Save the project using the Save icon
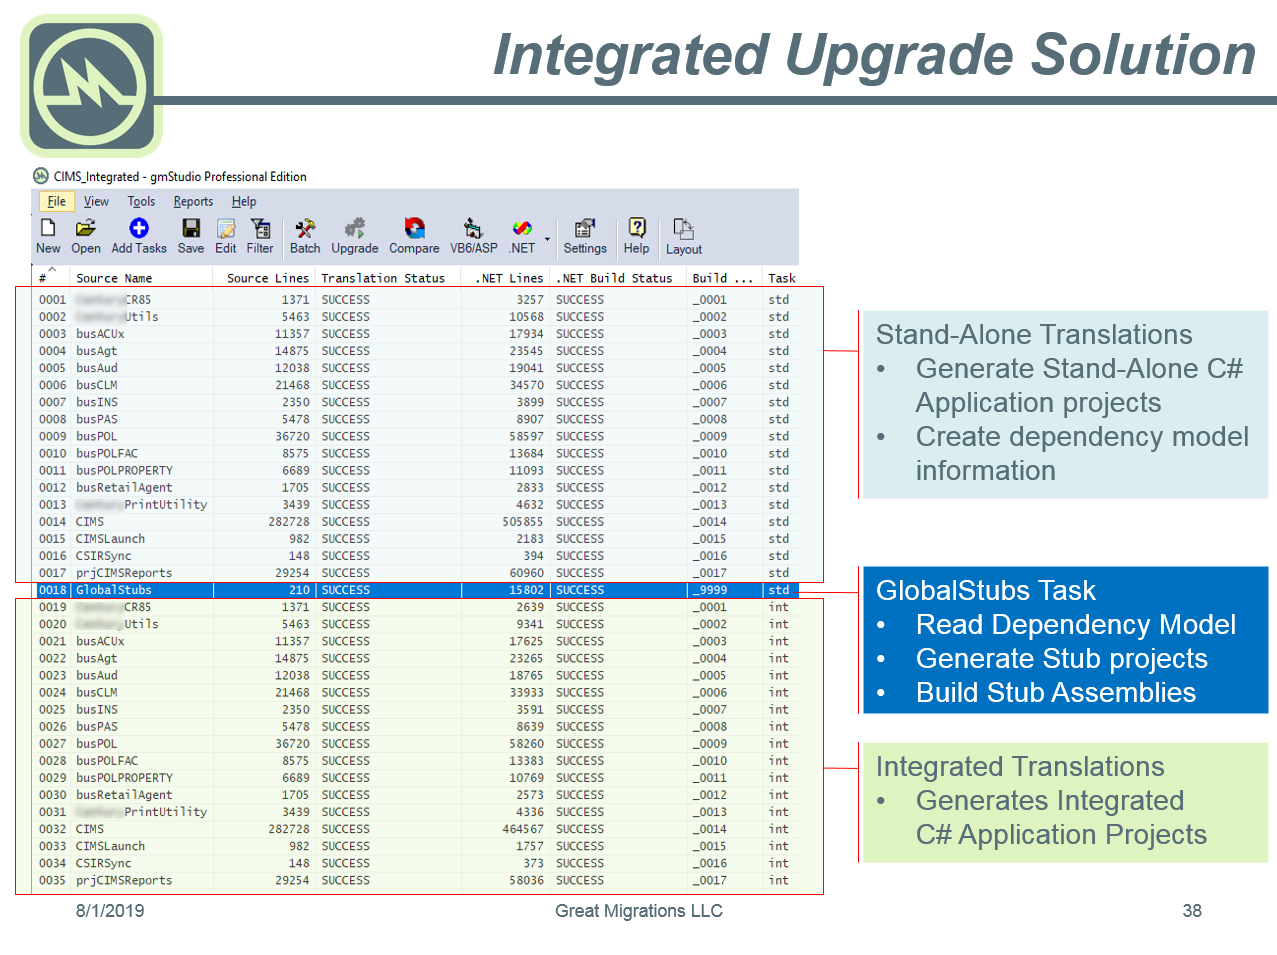The height and width of the screenshot is (955, 1277). [190, 229]
